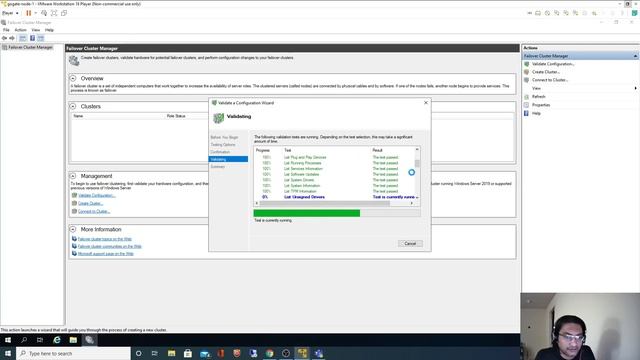The width and height of the screenshot is (640, 360).
Task: Open the Help menu
Action: point(49,30)
